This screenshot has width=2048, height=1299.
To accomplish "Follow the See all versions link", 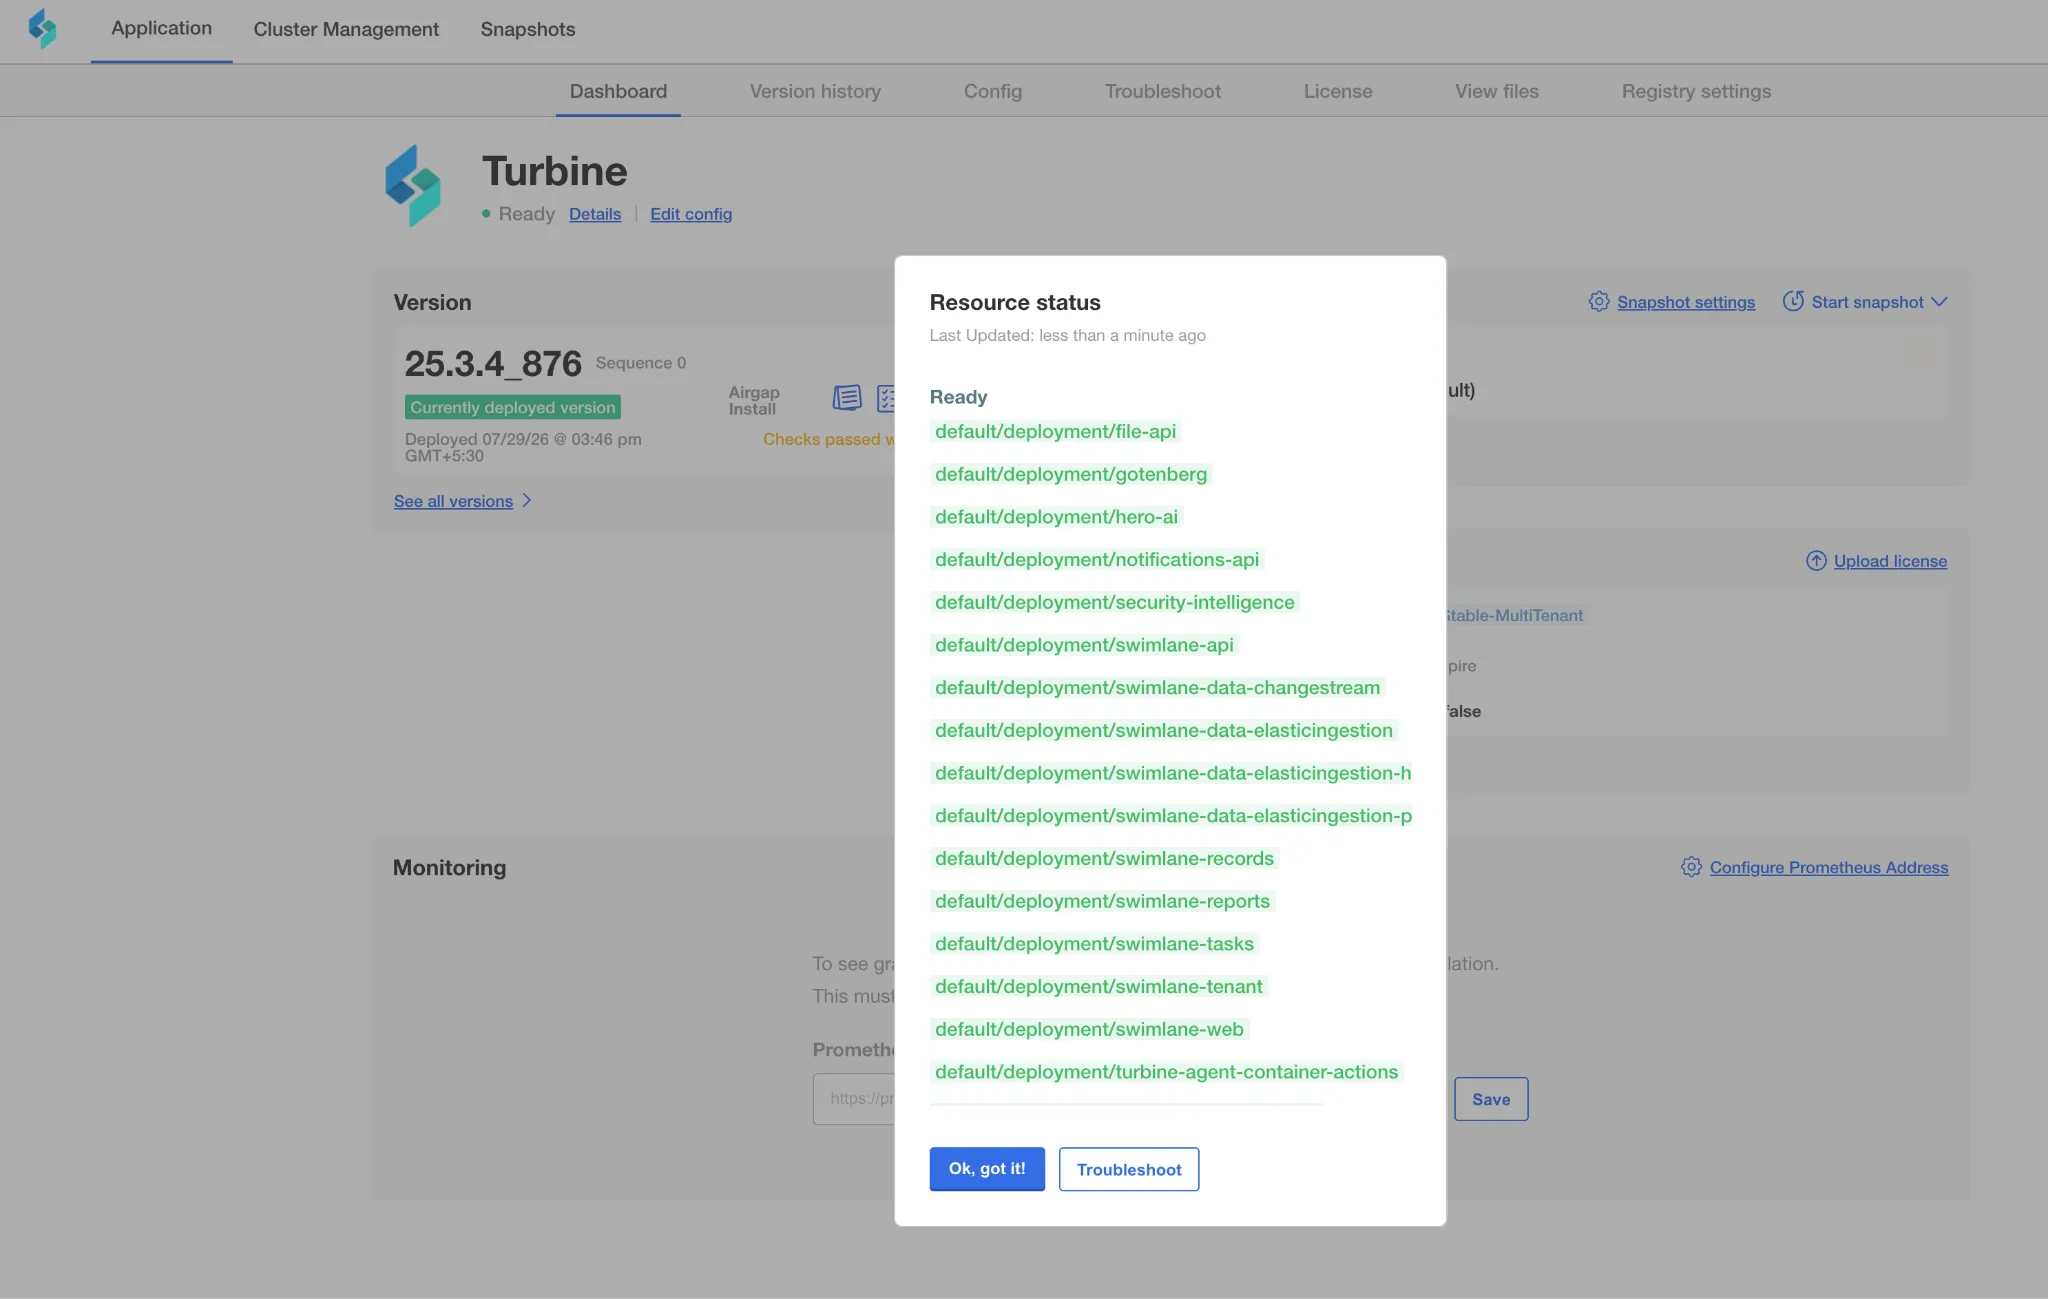I will 453,501.
